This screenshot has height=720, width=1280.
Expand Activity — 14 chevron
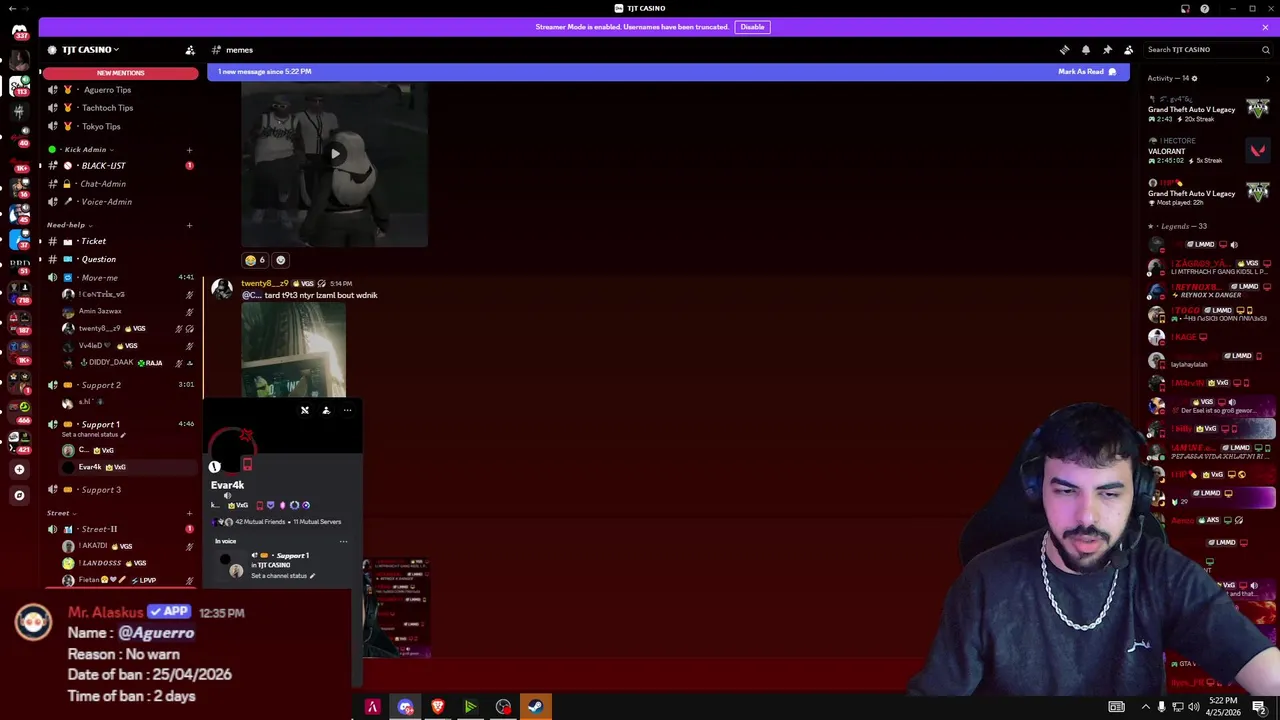click(1269, 78)
